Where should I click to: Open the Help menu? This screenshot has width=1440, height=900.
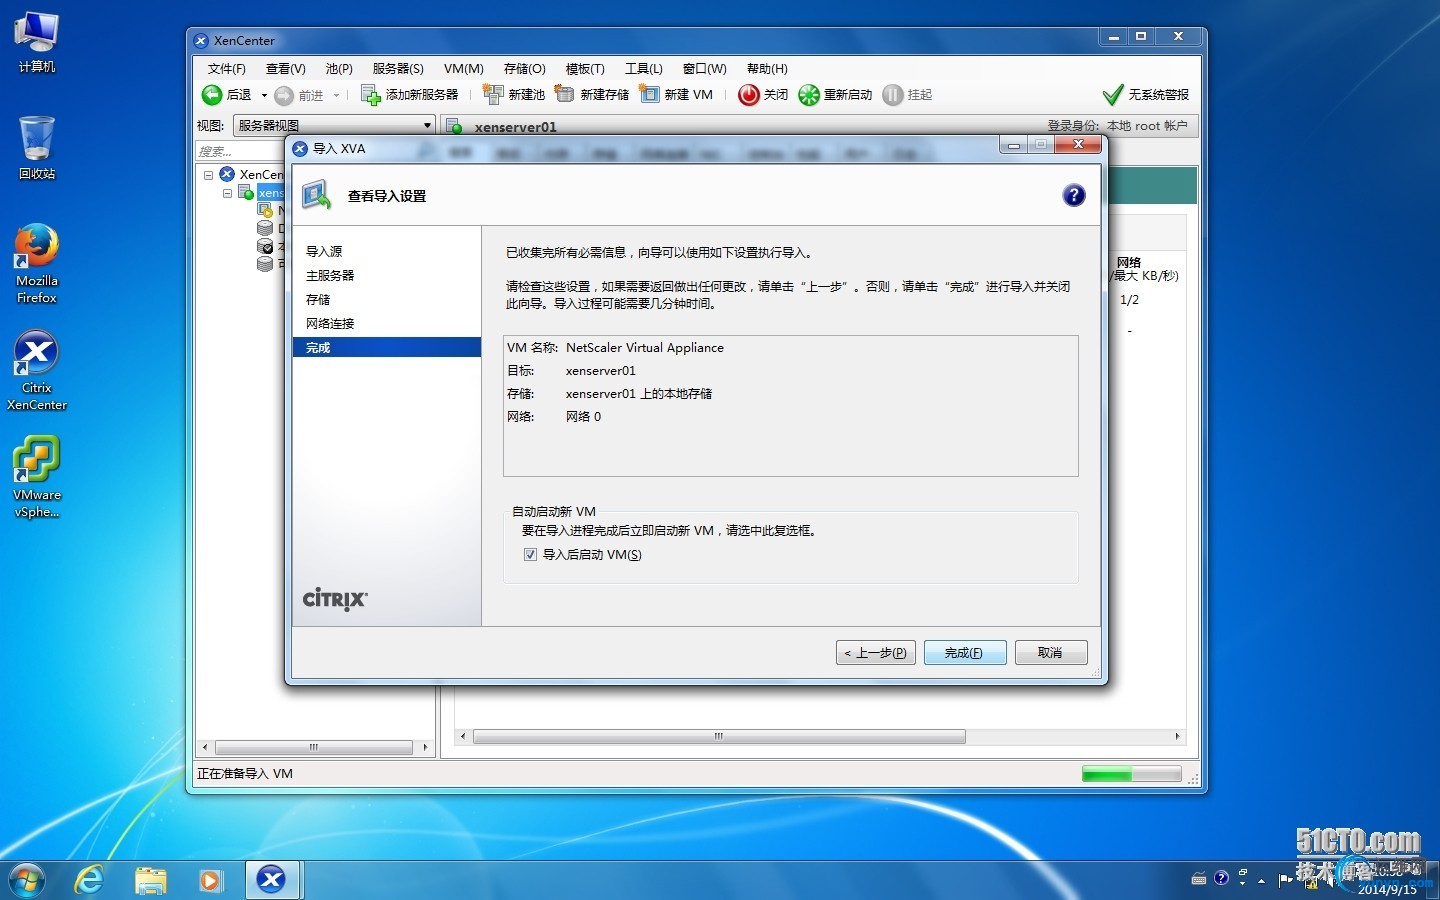coord(767,69)
